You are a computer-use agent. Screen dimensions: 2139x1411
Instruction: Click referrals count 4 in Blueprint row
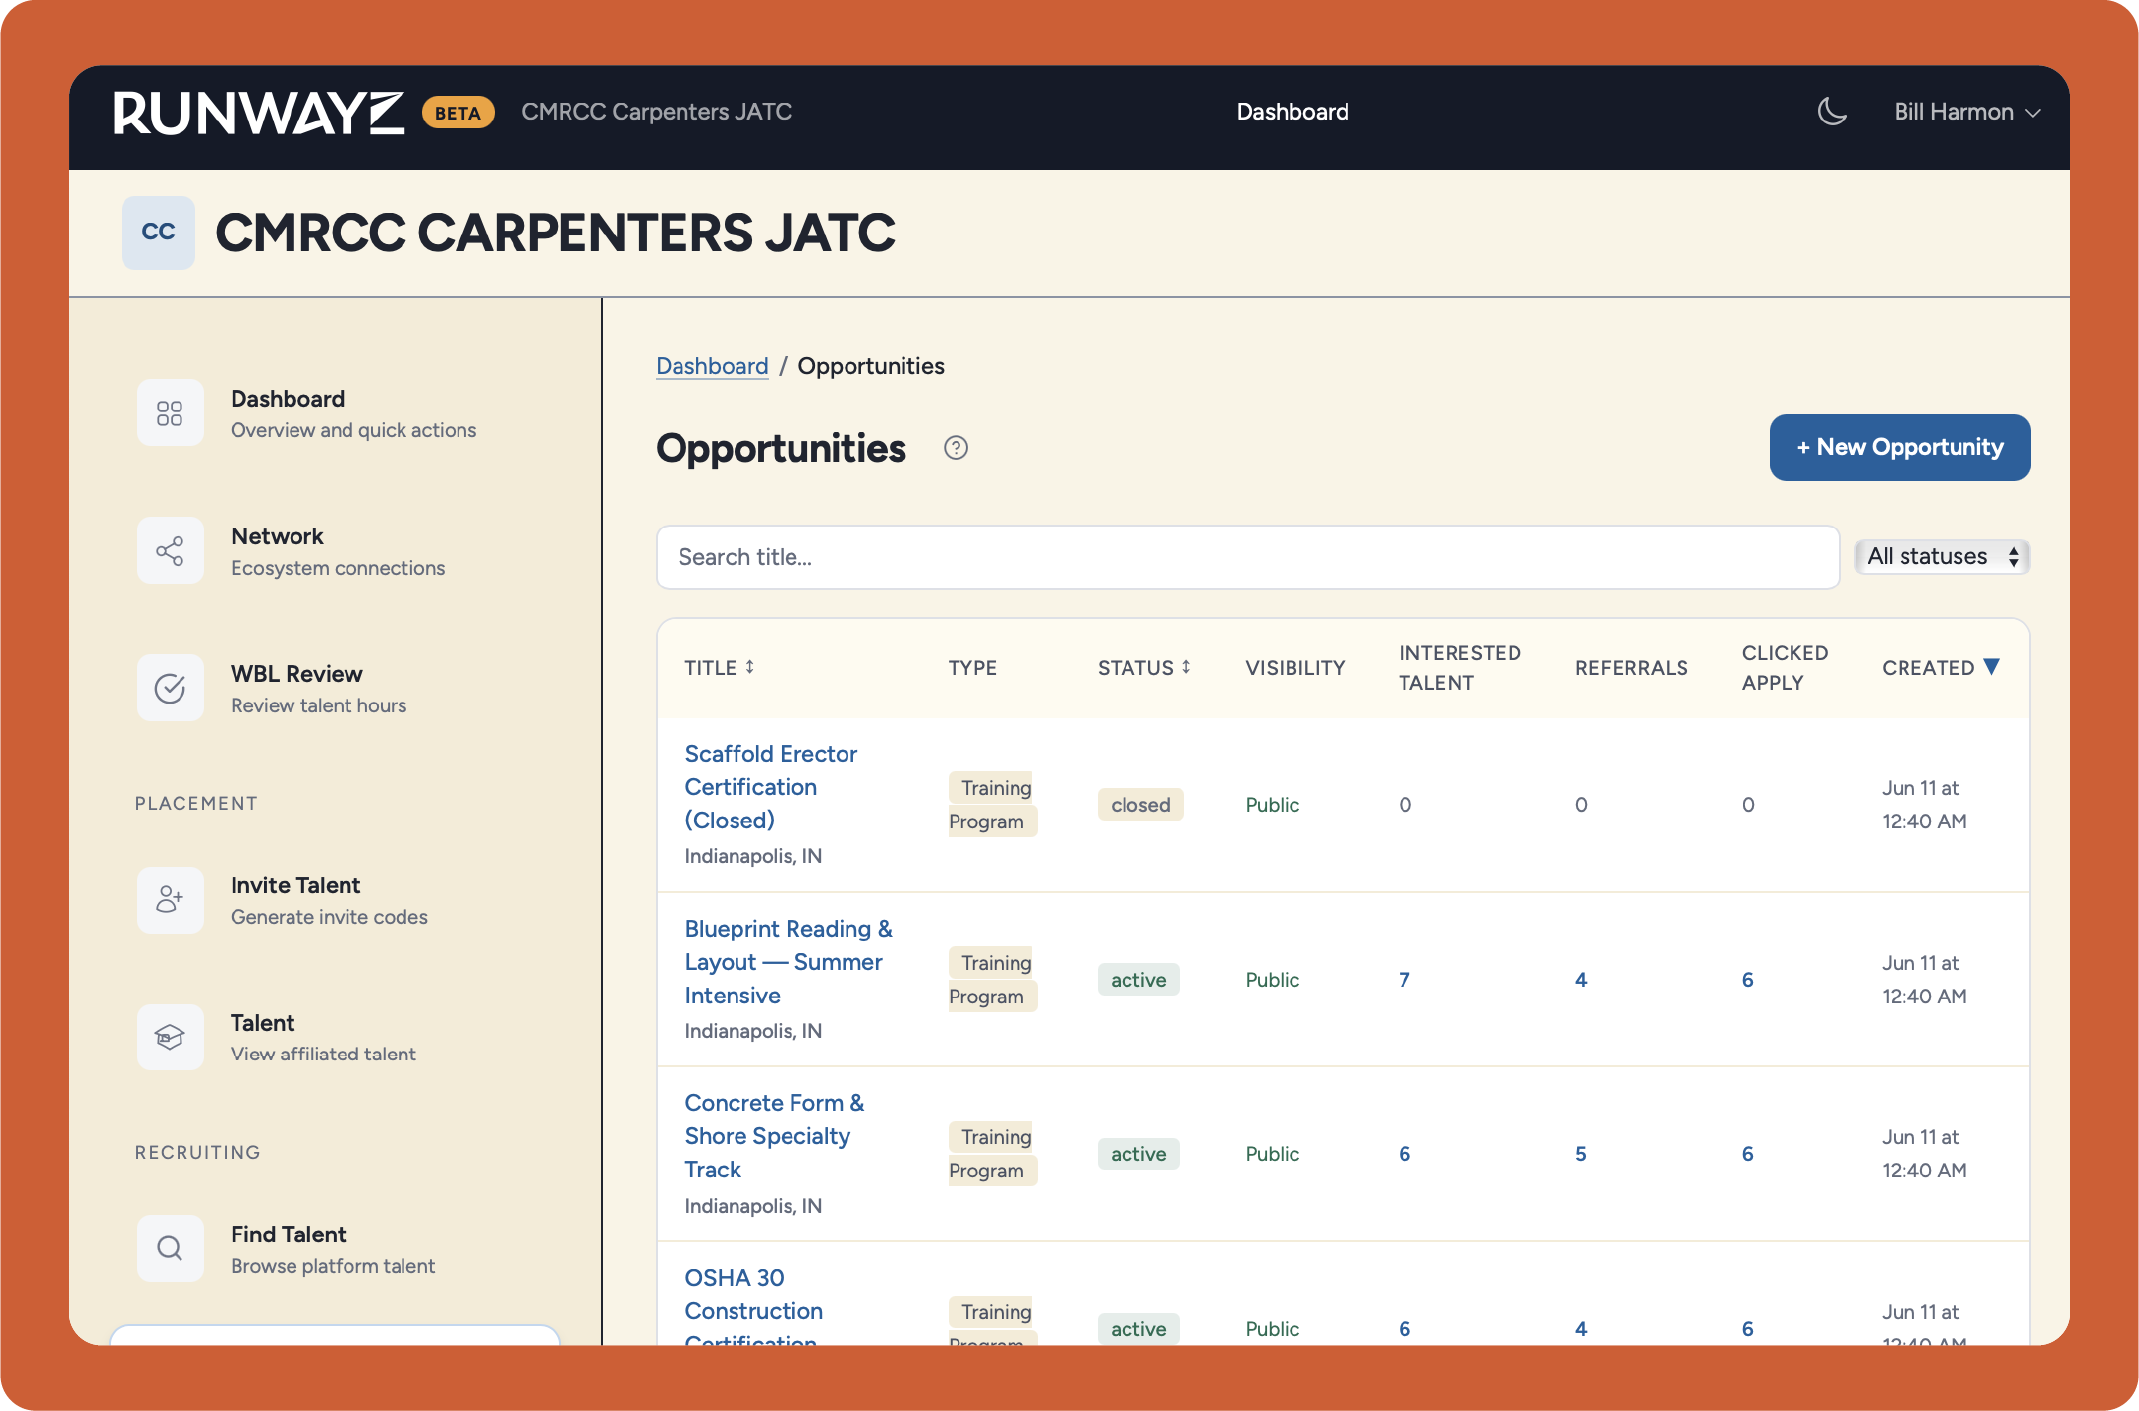pyautogui.click(x=1581, y=980)
